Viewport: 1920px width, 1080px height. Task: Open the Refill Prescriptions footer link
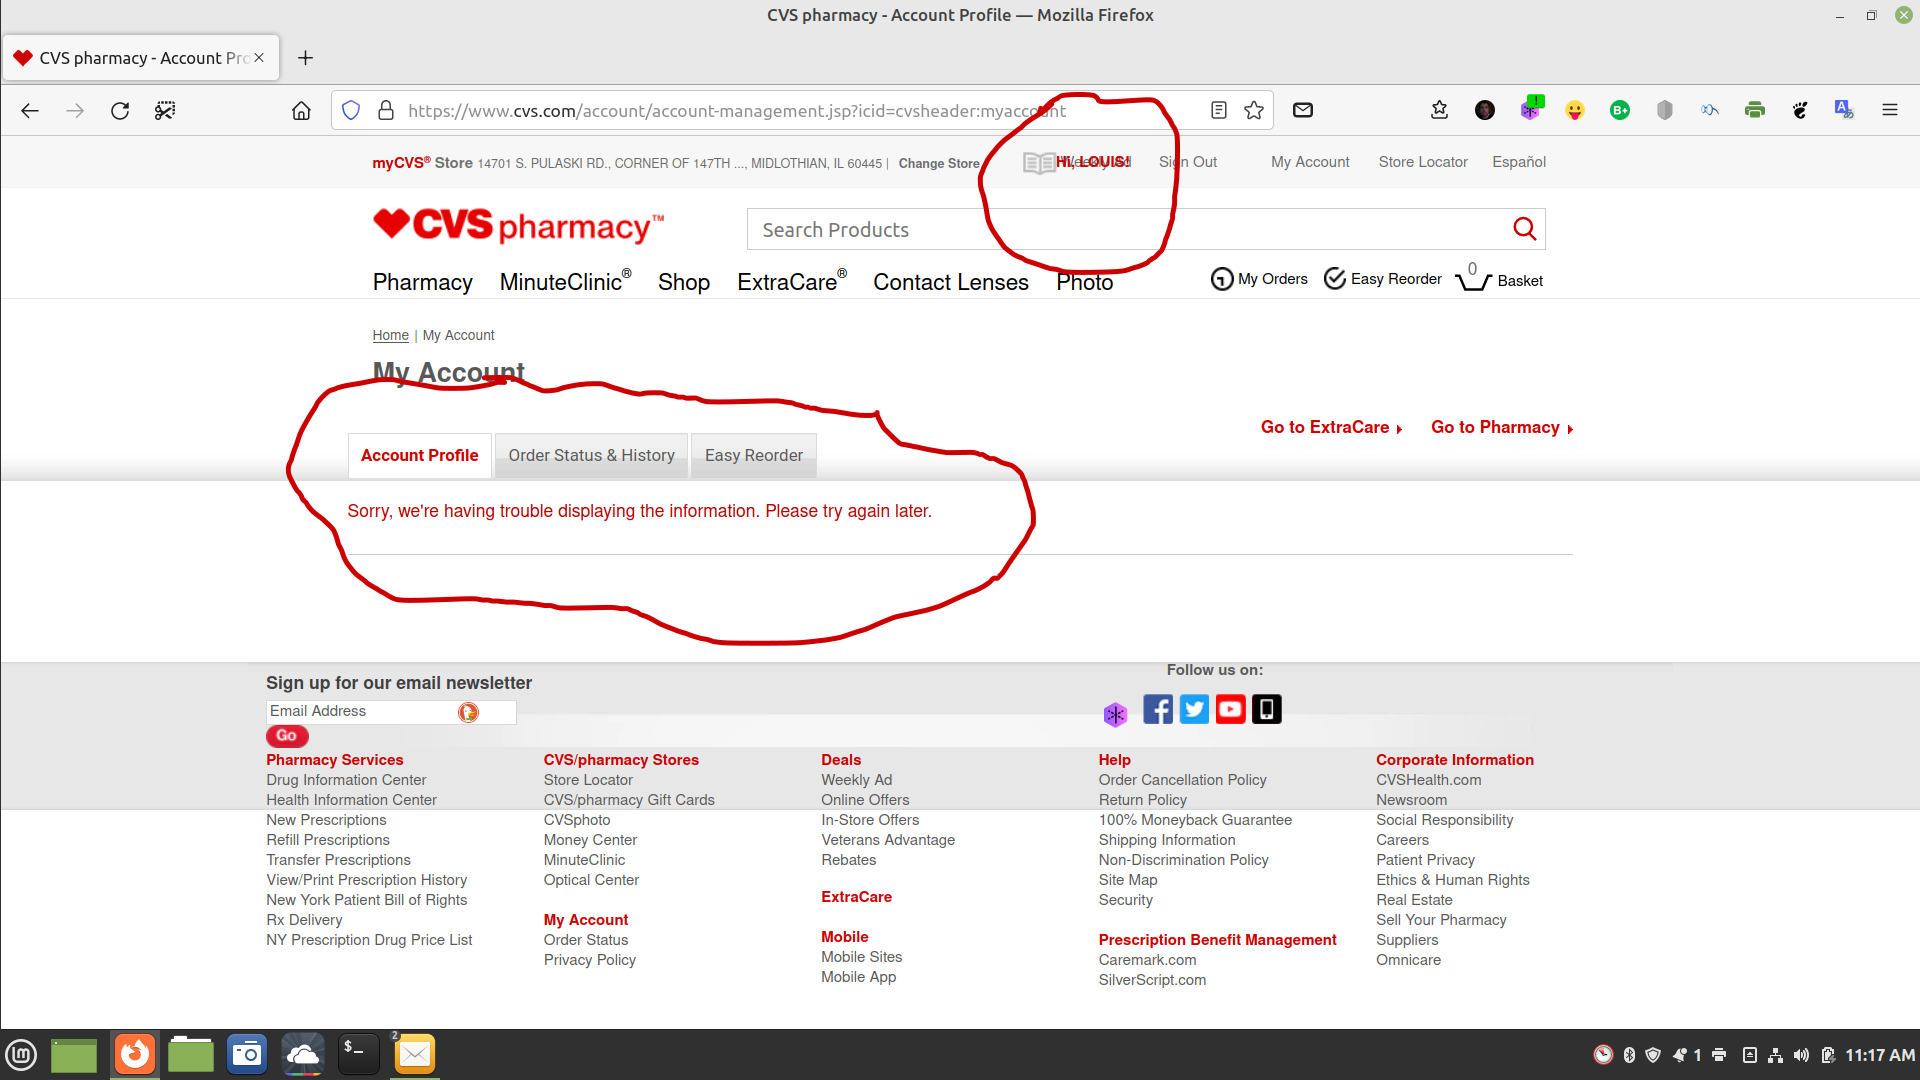click(328, 840)
